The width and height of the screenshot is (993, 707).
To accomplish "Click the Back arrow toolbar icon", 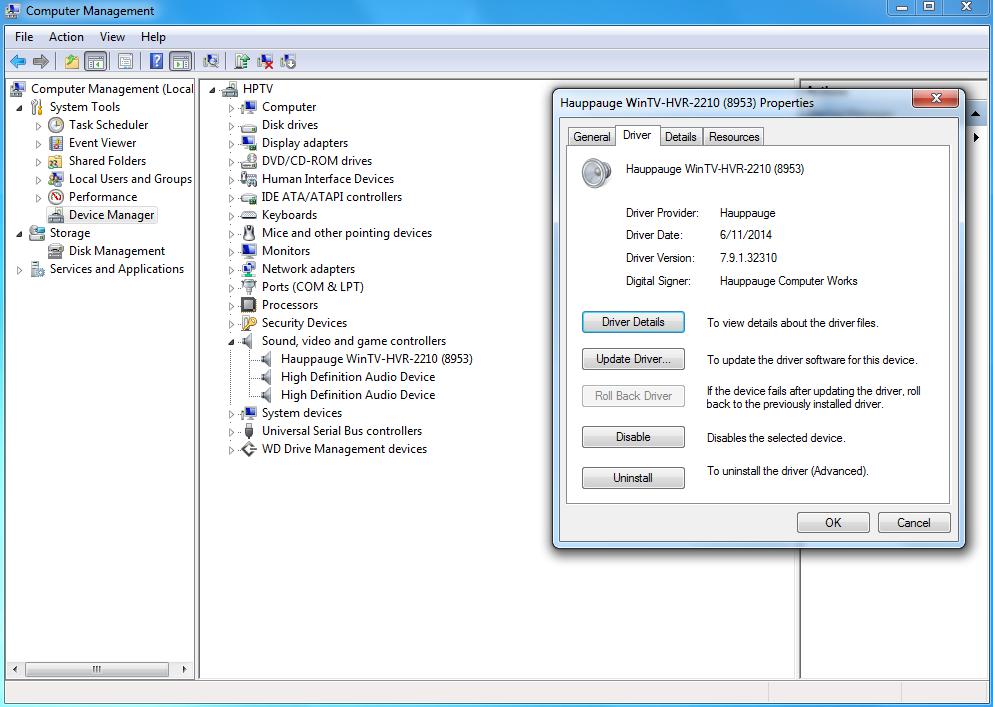I will (x=18, y=62).
